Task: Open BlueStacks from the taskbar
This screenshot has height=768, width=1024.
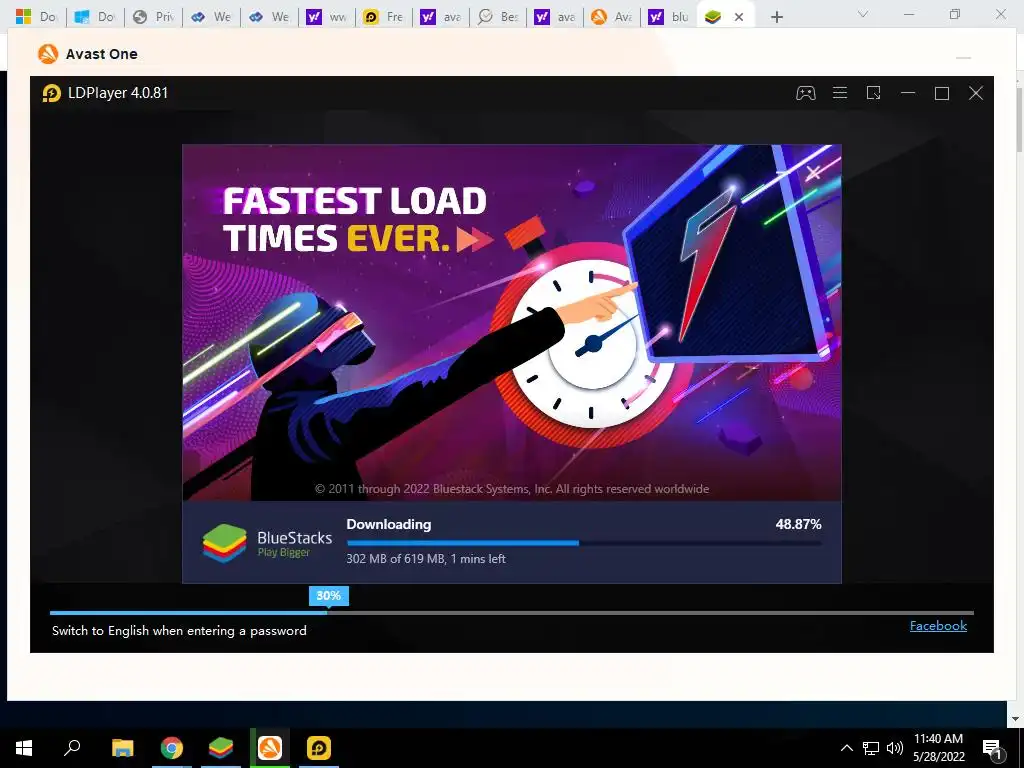Action: pyautogui.click(x=221, y=748)
